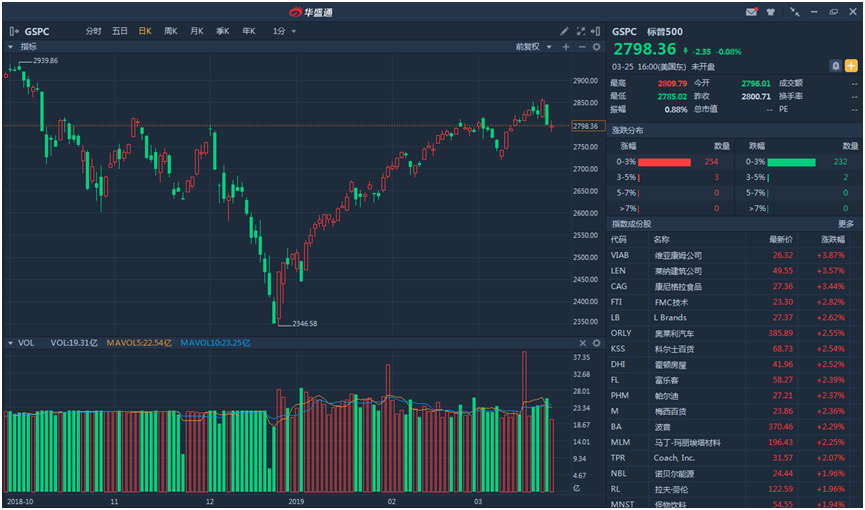865x510 pixels.
Task: Collapse the left panel beside GSPC
Action: 14,31
